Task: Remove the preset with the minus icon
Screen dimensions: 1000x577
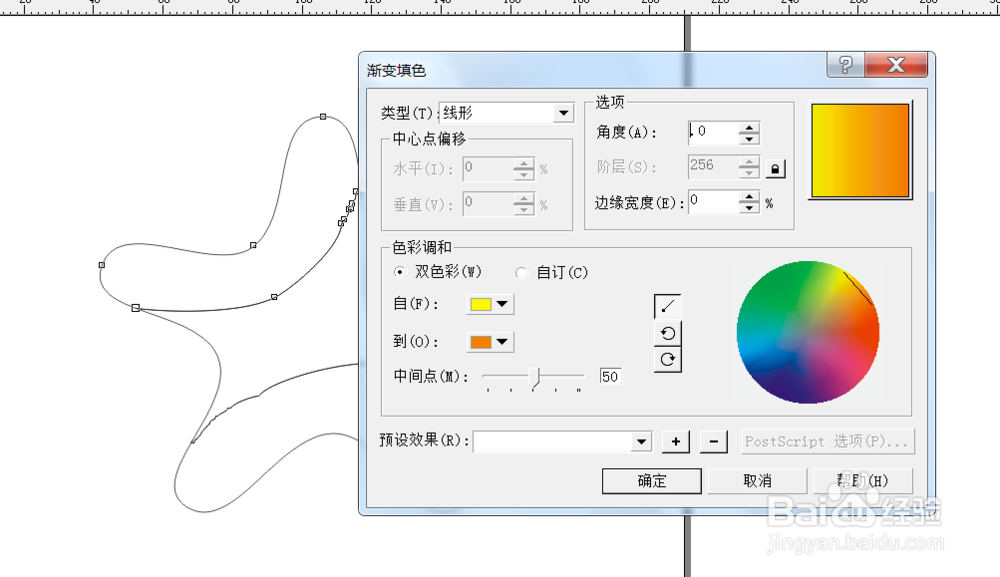Action: click(x=712, y=441)
